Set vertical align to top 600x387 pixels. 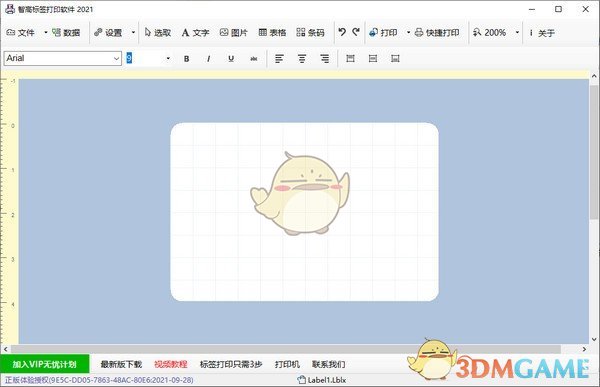coord(350,59)
